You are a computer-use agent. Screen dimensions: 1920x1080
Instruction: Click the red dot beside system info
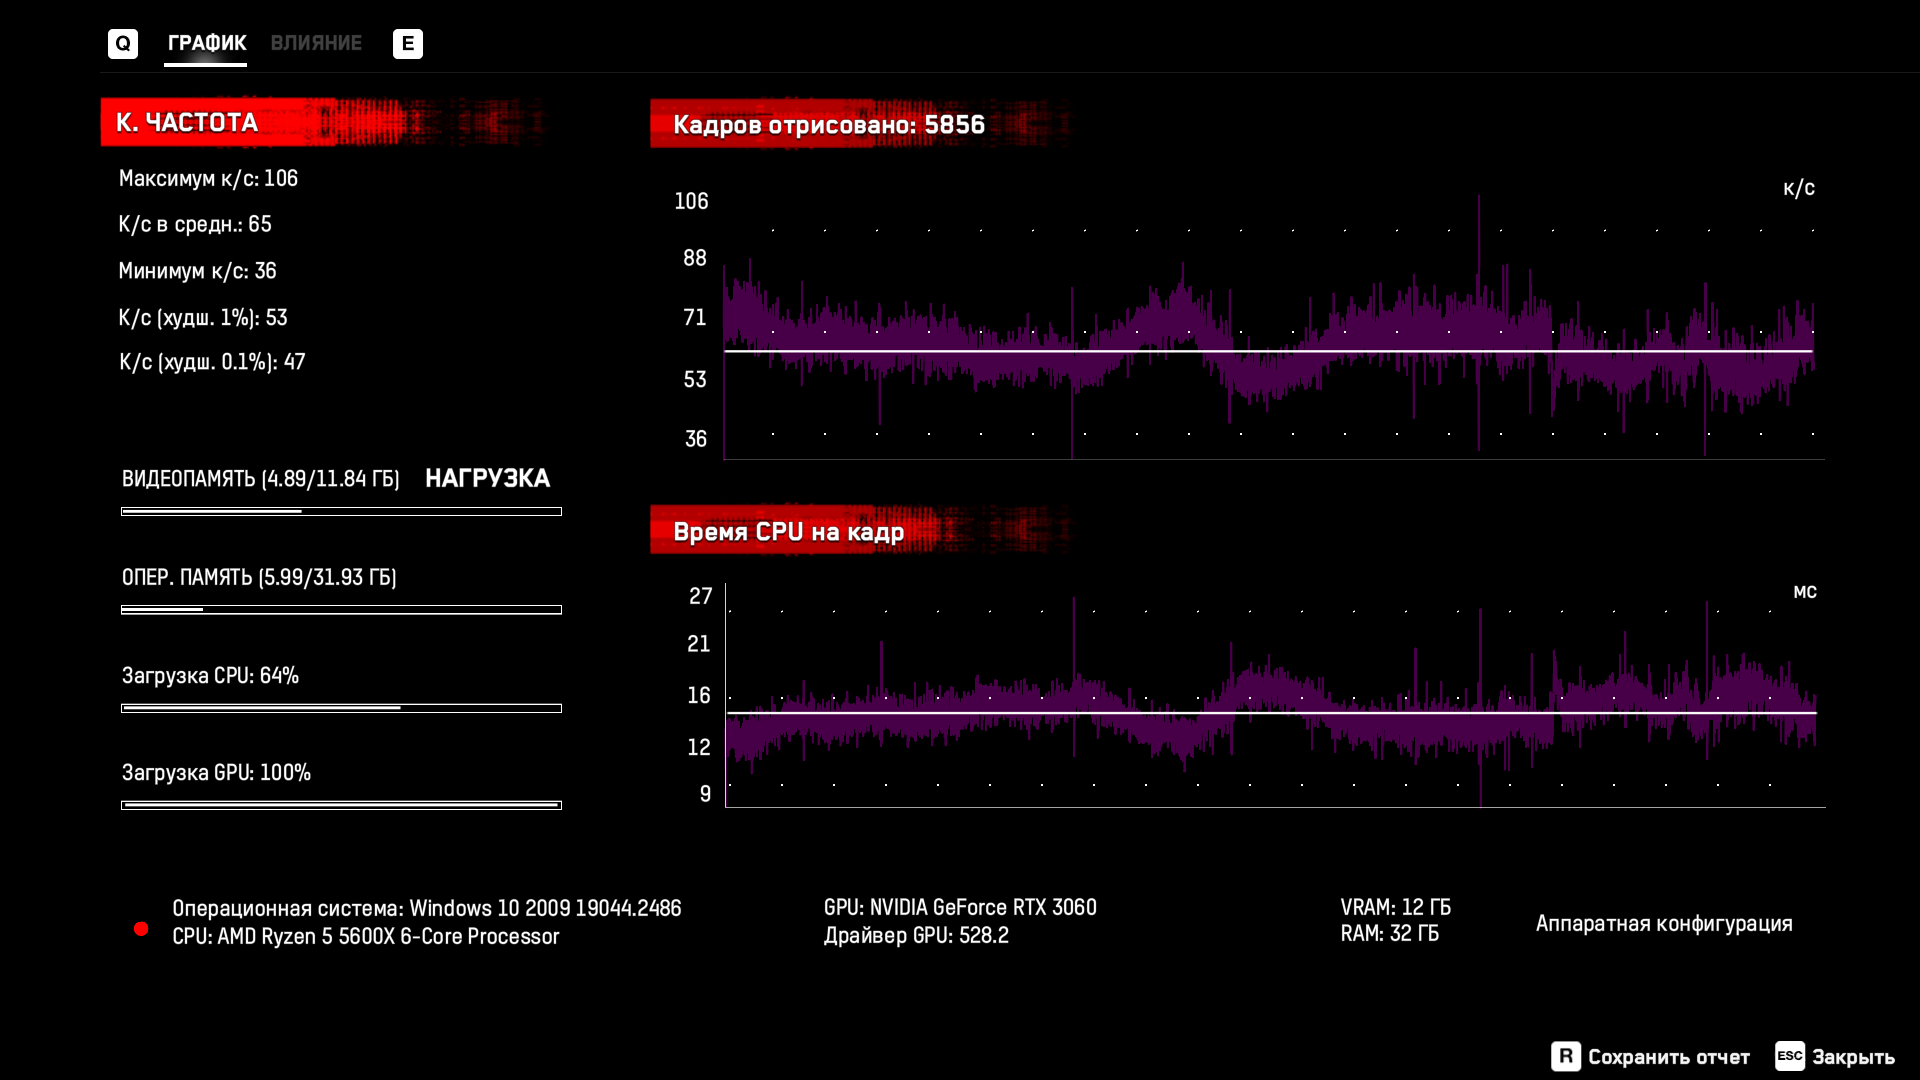pos(141,929)
